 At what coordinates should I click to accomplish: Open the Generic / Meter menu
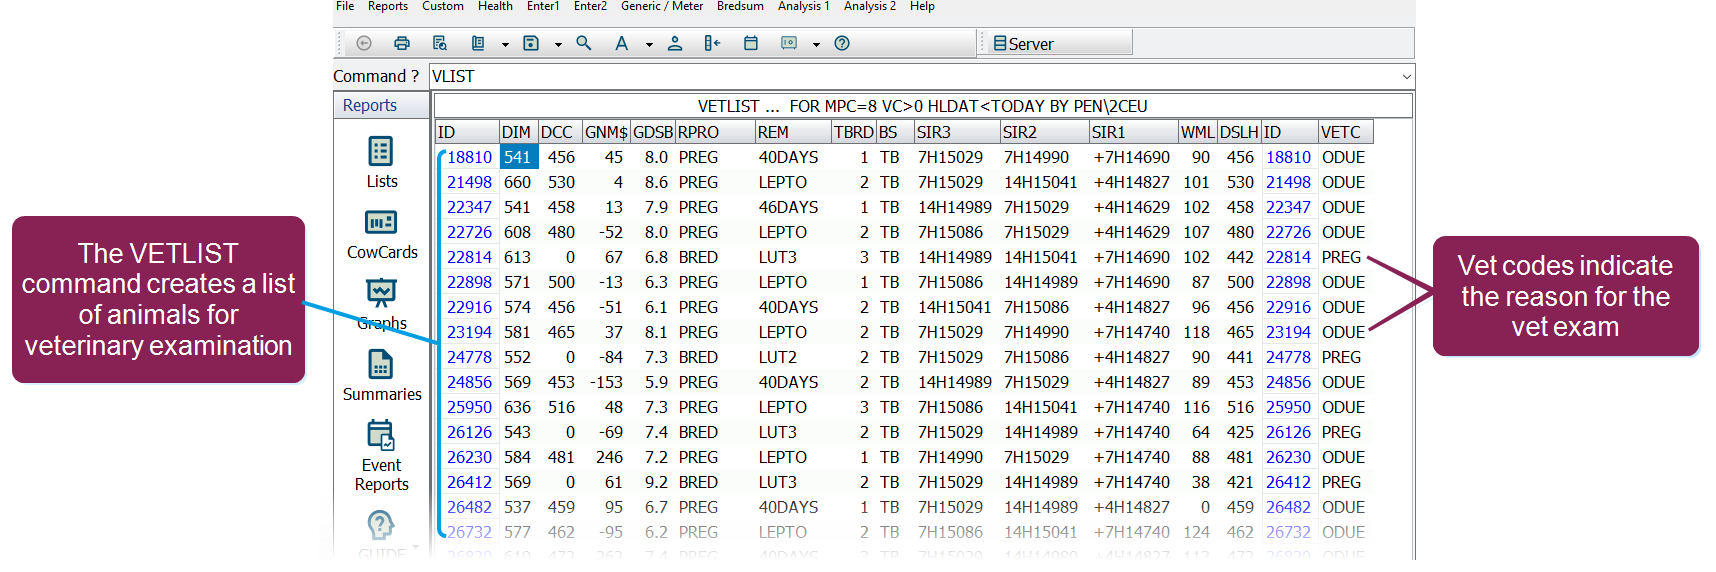click(x=662, y=6)
